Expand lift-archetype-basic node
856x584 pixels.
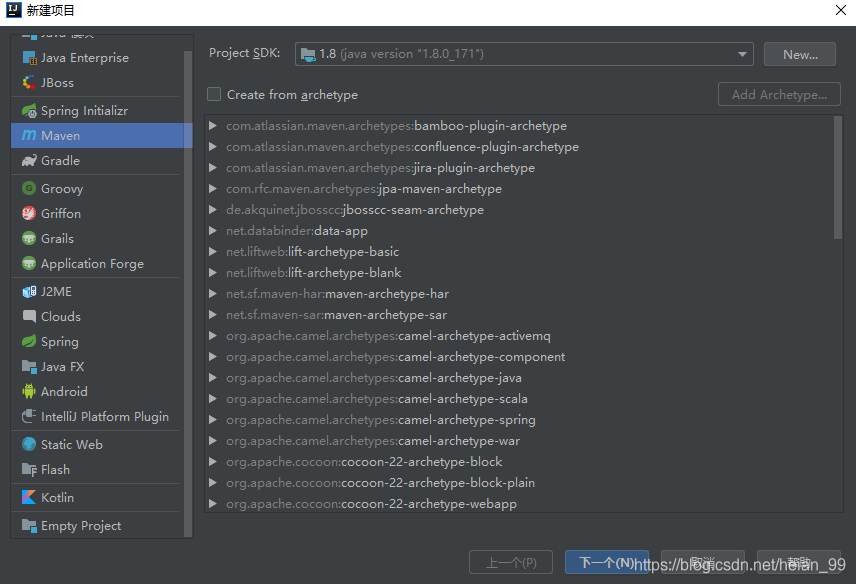(213, 252)
